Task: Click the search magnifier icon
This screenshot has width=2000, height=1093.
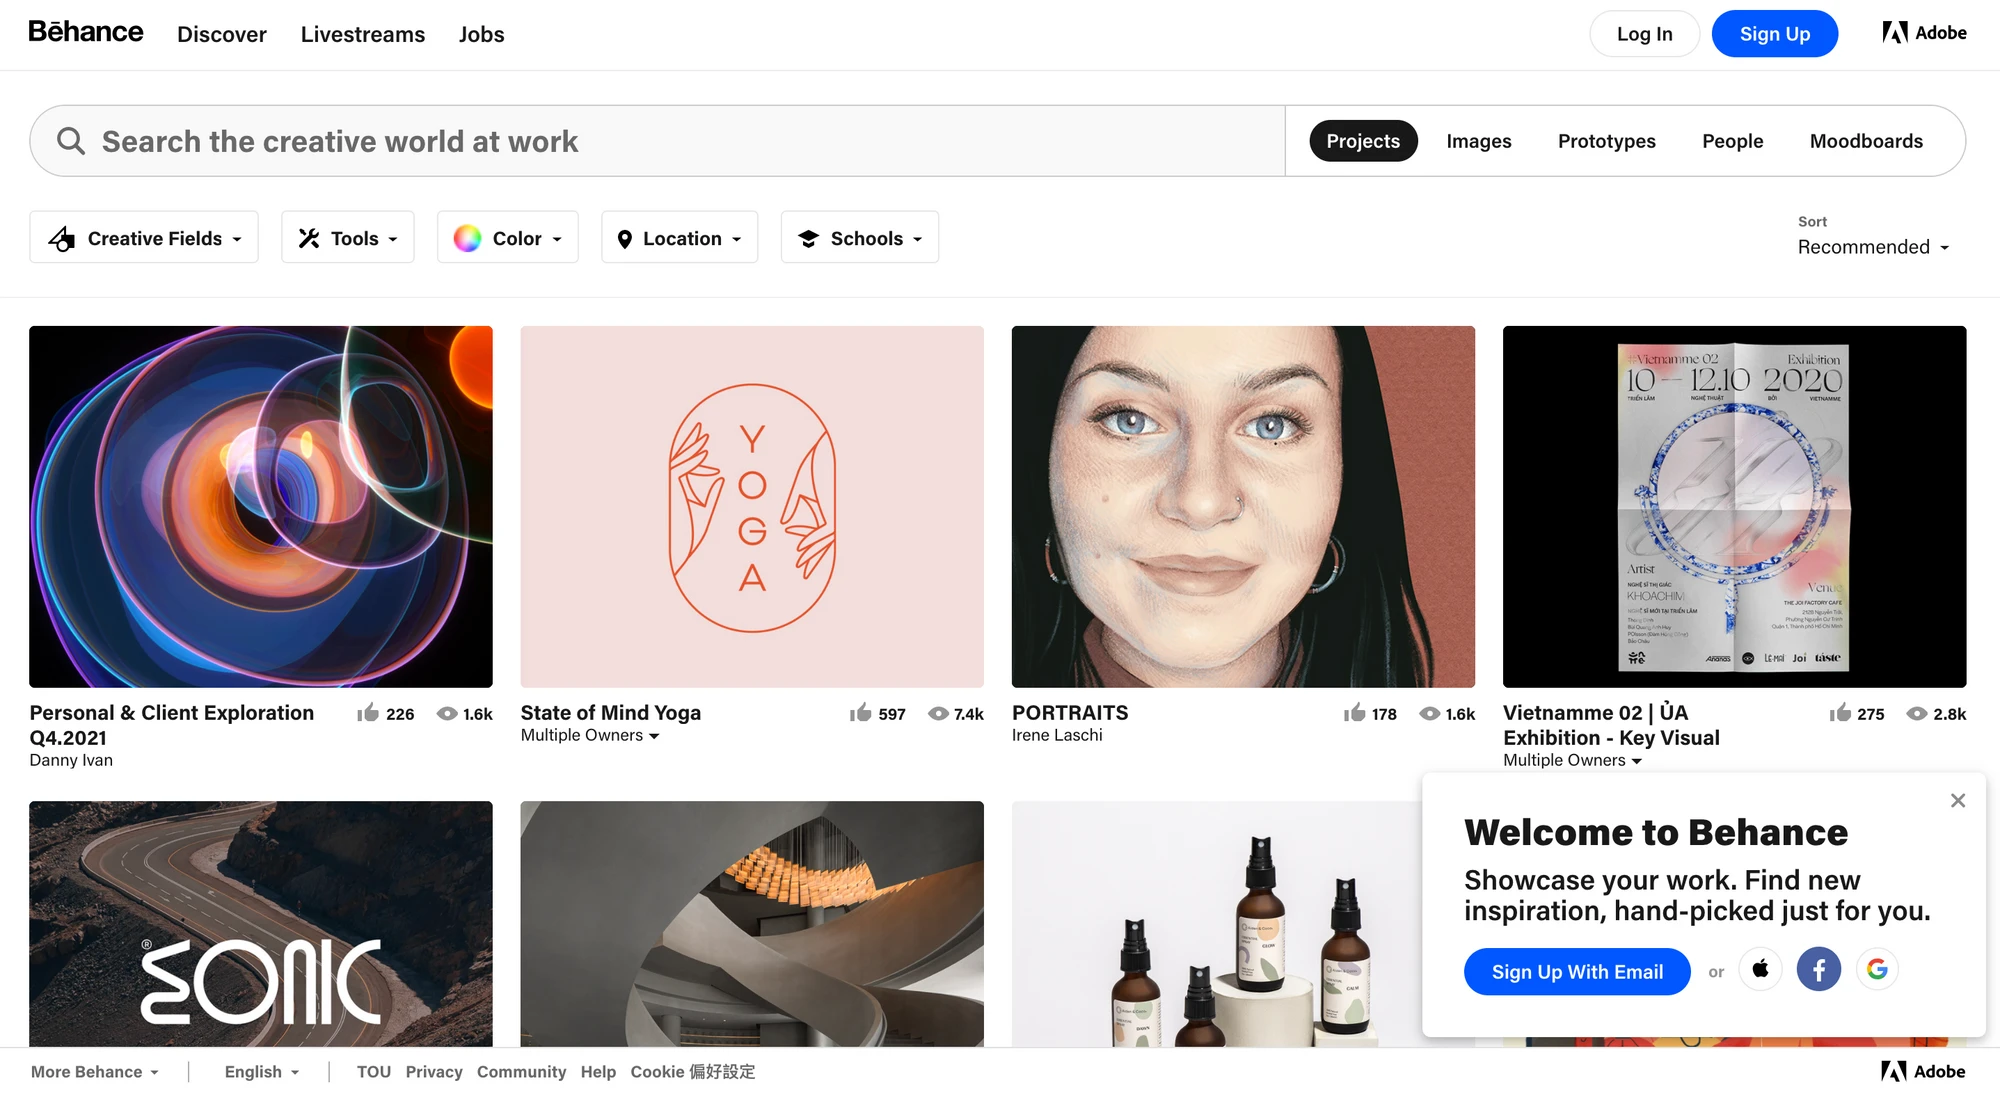Action: 70,140
